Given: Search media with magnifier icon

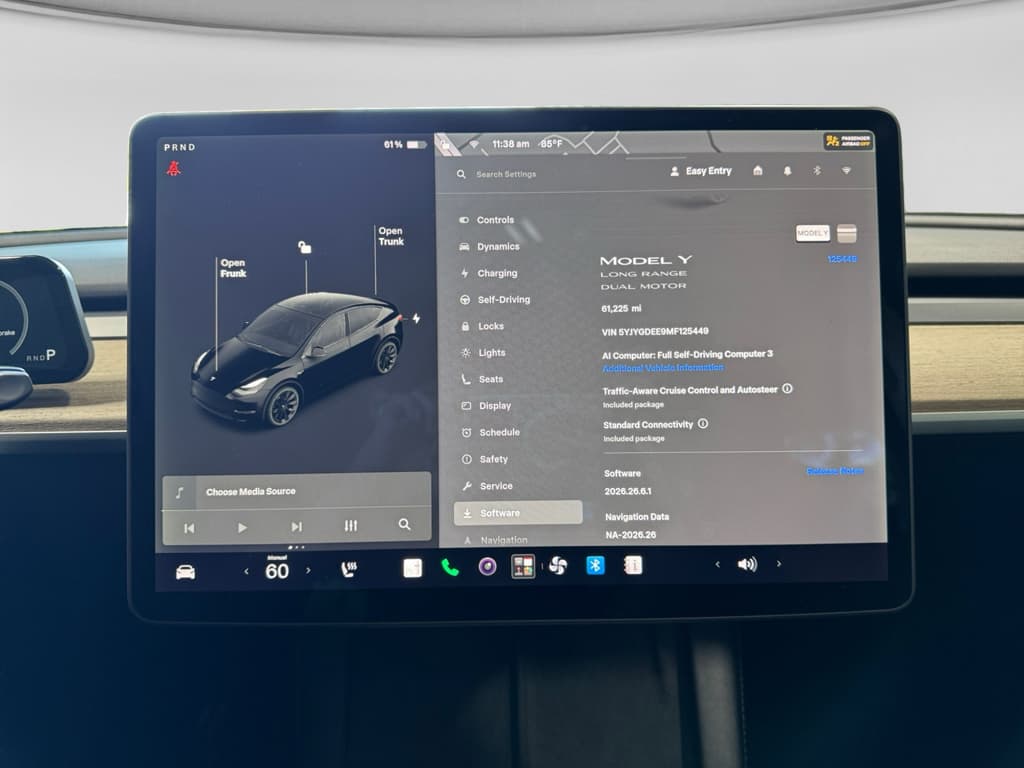Looking at the screenshot, I should click(404, 524).
